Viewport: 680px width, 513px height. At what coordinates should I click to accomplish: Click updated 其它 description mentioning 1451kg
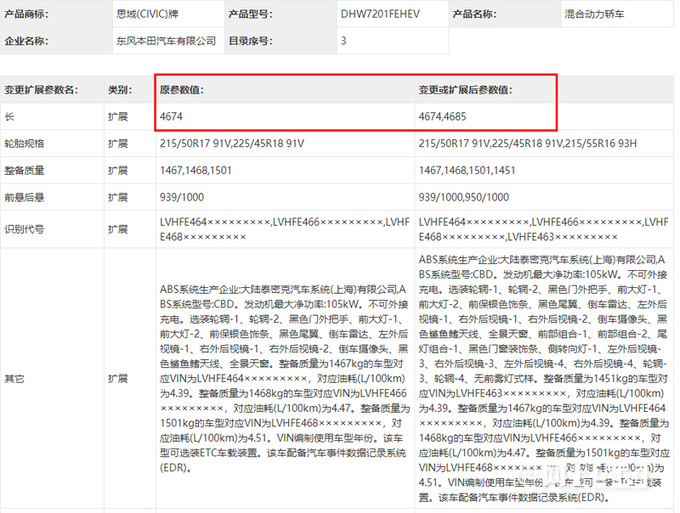pos(544,379)
